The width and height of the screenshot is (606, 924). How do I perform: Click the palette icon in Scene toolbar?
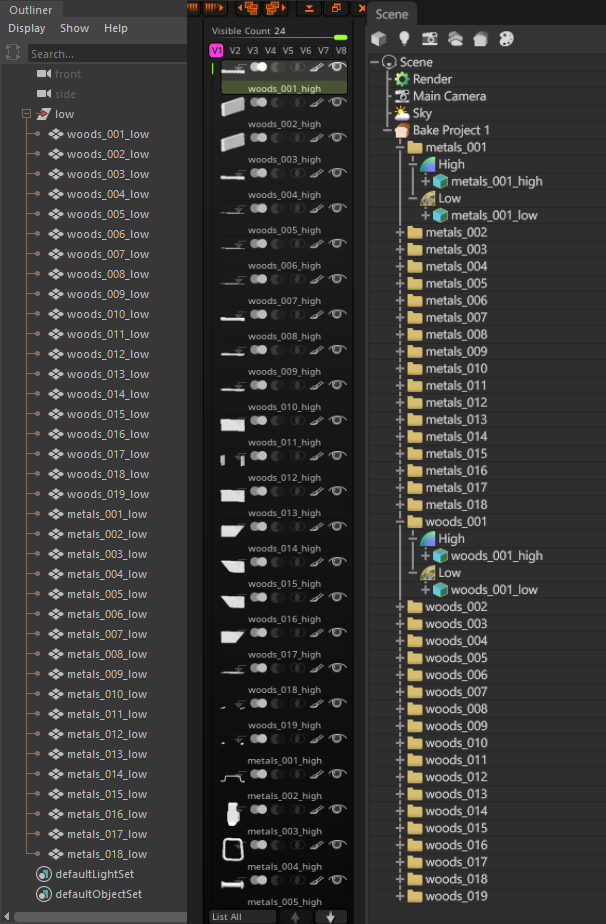pos(506,39)
